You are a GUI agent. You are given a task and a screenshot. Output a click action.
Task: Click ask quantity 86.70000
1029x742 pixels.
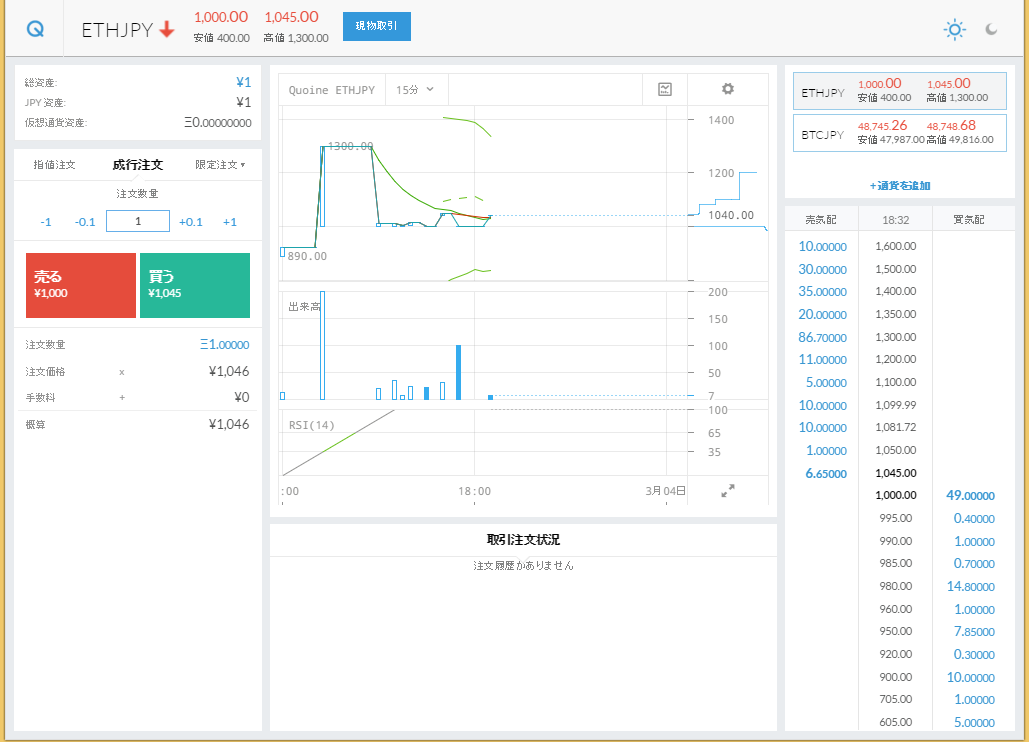pos(822,337)
